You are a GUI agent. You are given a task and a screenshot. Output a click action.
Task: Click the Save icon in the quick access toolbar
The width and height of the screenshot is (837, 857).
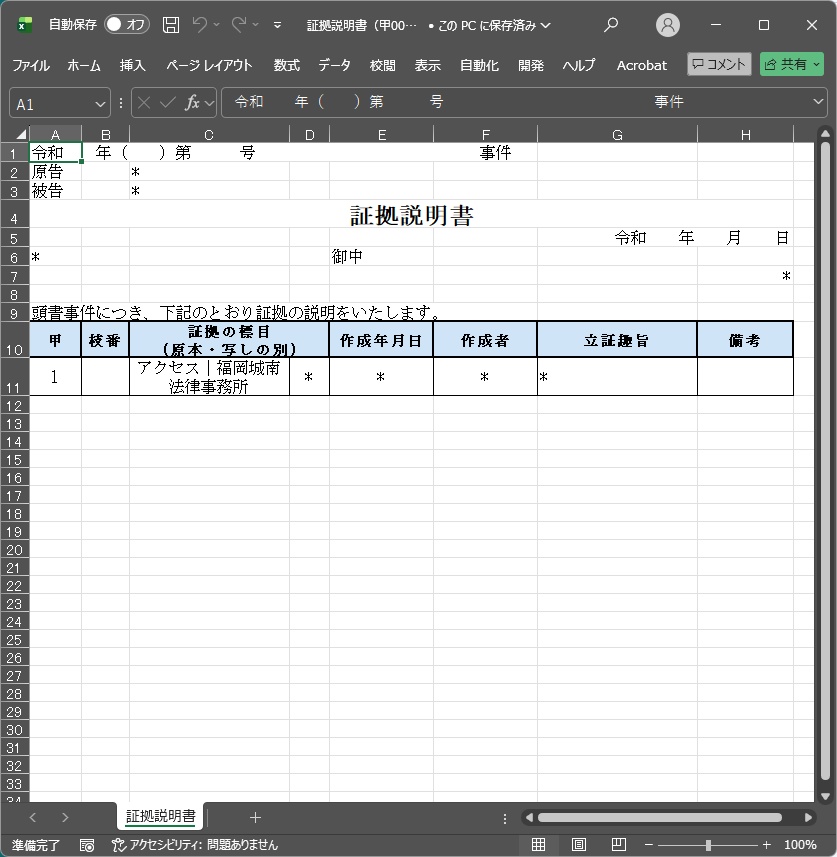[173, 23]
